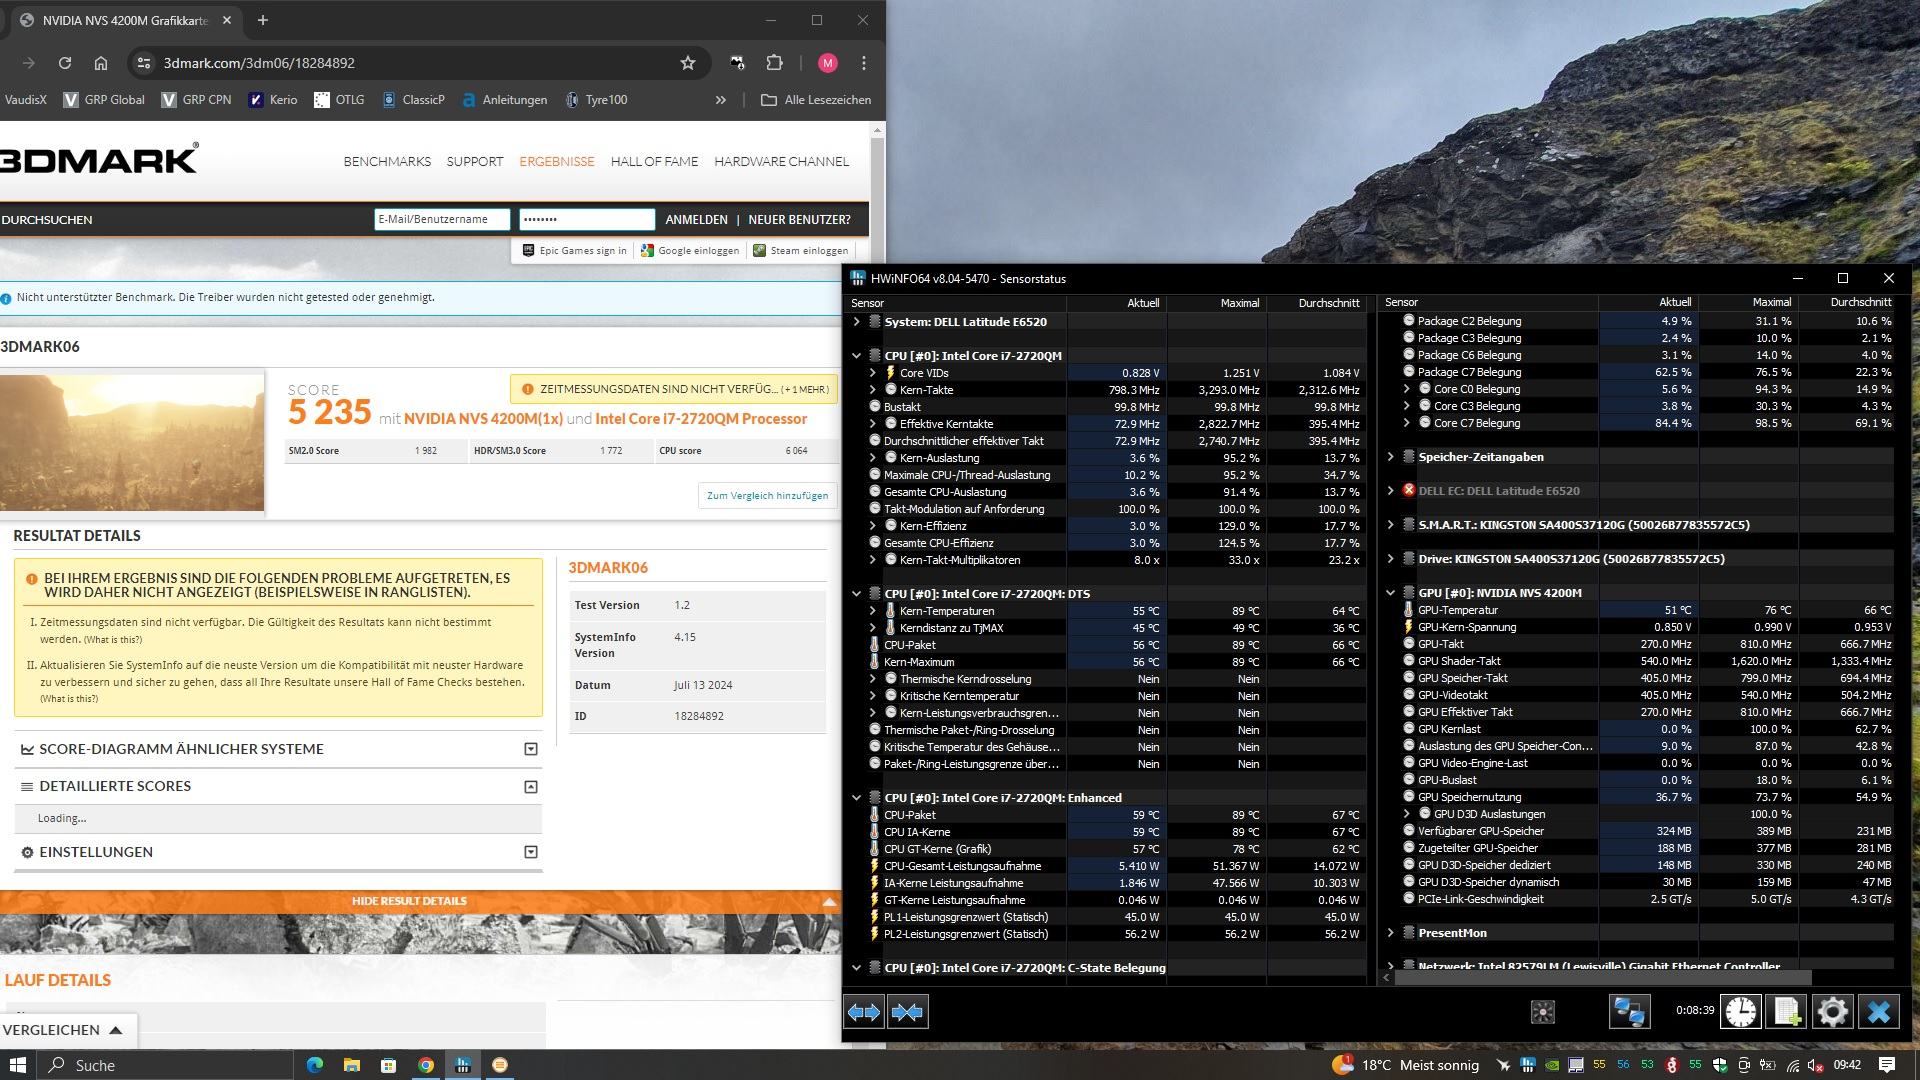This screenshot has width=1920, height=1080.
Task: Open Microsoft Store from the taskbar
Action: tap(388, 1065)
